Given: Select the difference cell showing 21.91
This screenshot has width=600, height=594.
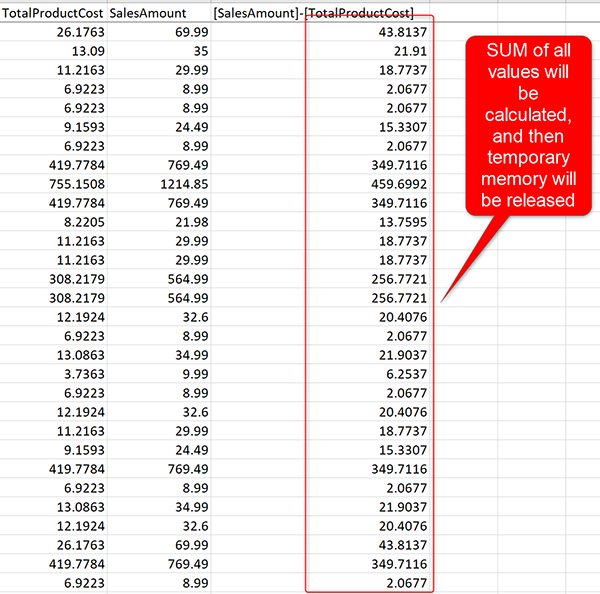Looking at the screenshot, I should [320, 51].
